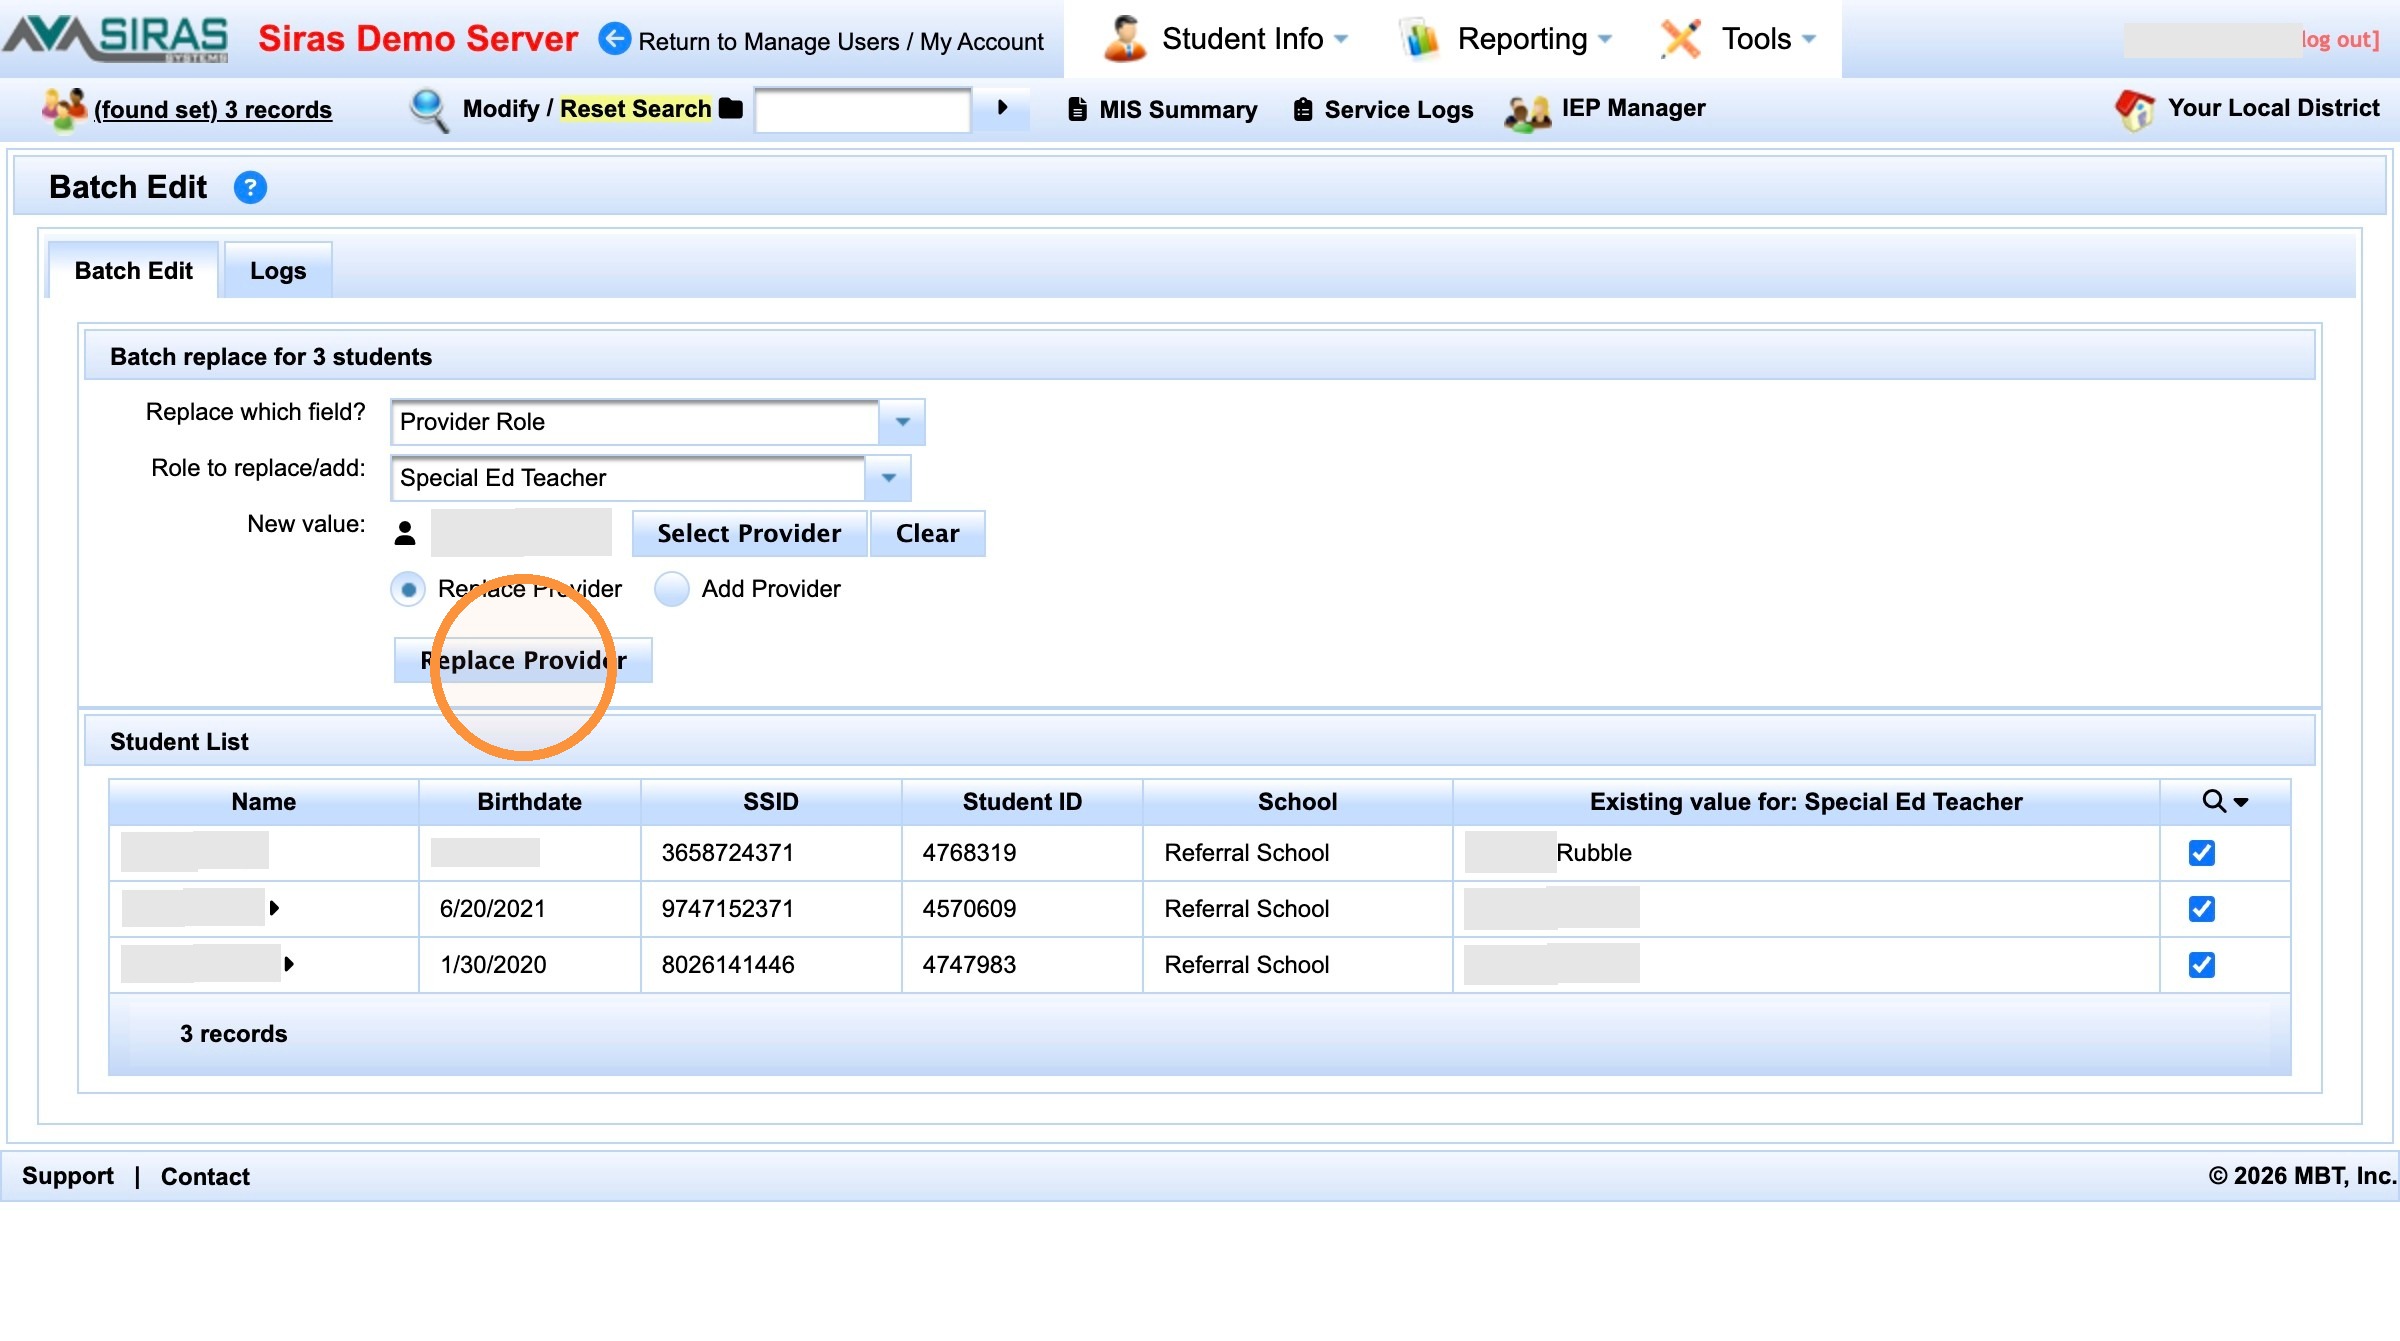Click the Reporting chart icon

1420,40
